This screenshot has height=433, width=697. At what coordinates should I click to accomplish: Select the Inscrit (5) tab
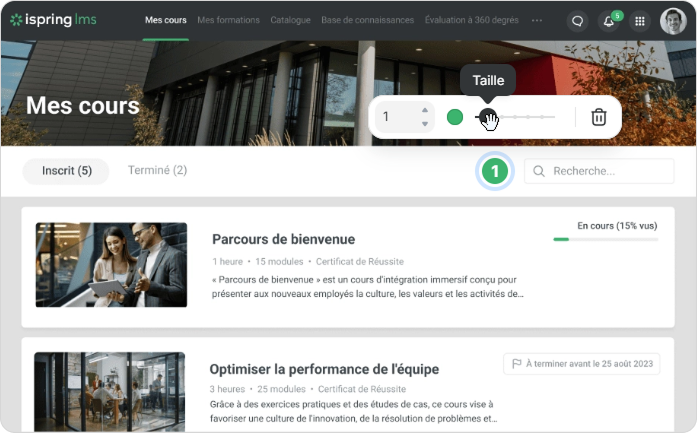tap(67, 171)
